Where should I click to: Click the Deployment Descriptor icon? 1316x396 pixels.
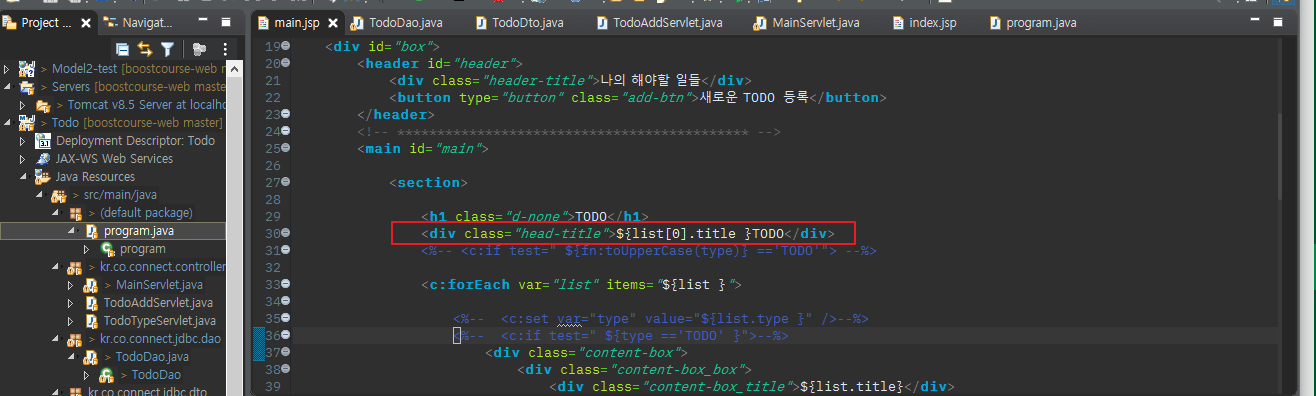tap(43, 141)
